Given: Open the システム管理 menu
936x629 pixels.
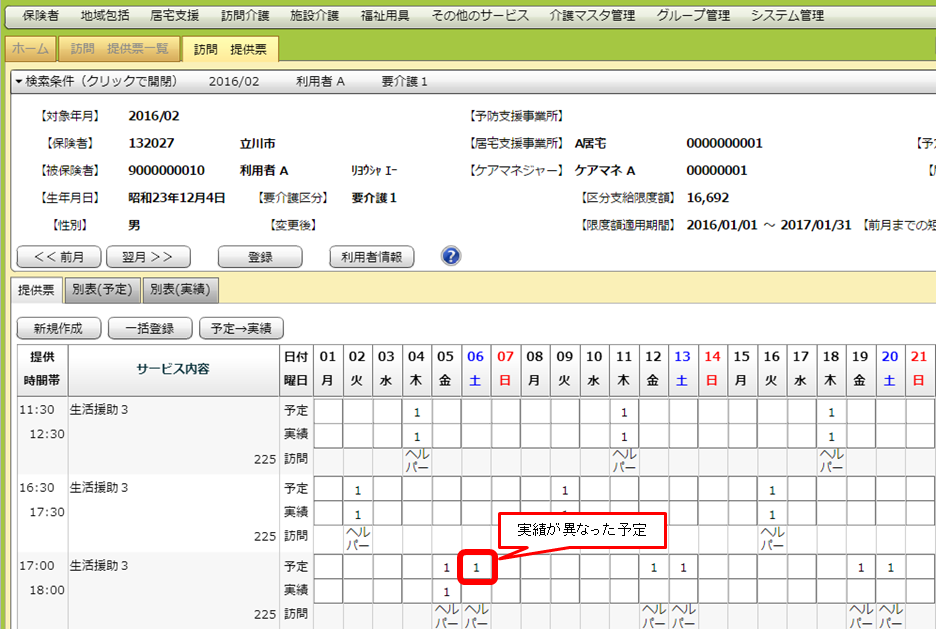Looking at the screenshot, I should coord(787,15).
